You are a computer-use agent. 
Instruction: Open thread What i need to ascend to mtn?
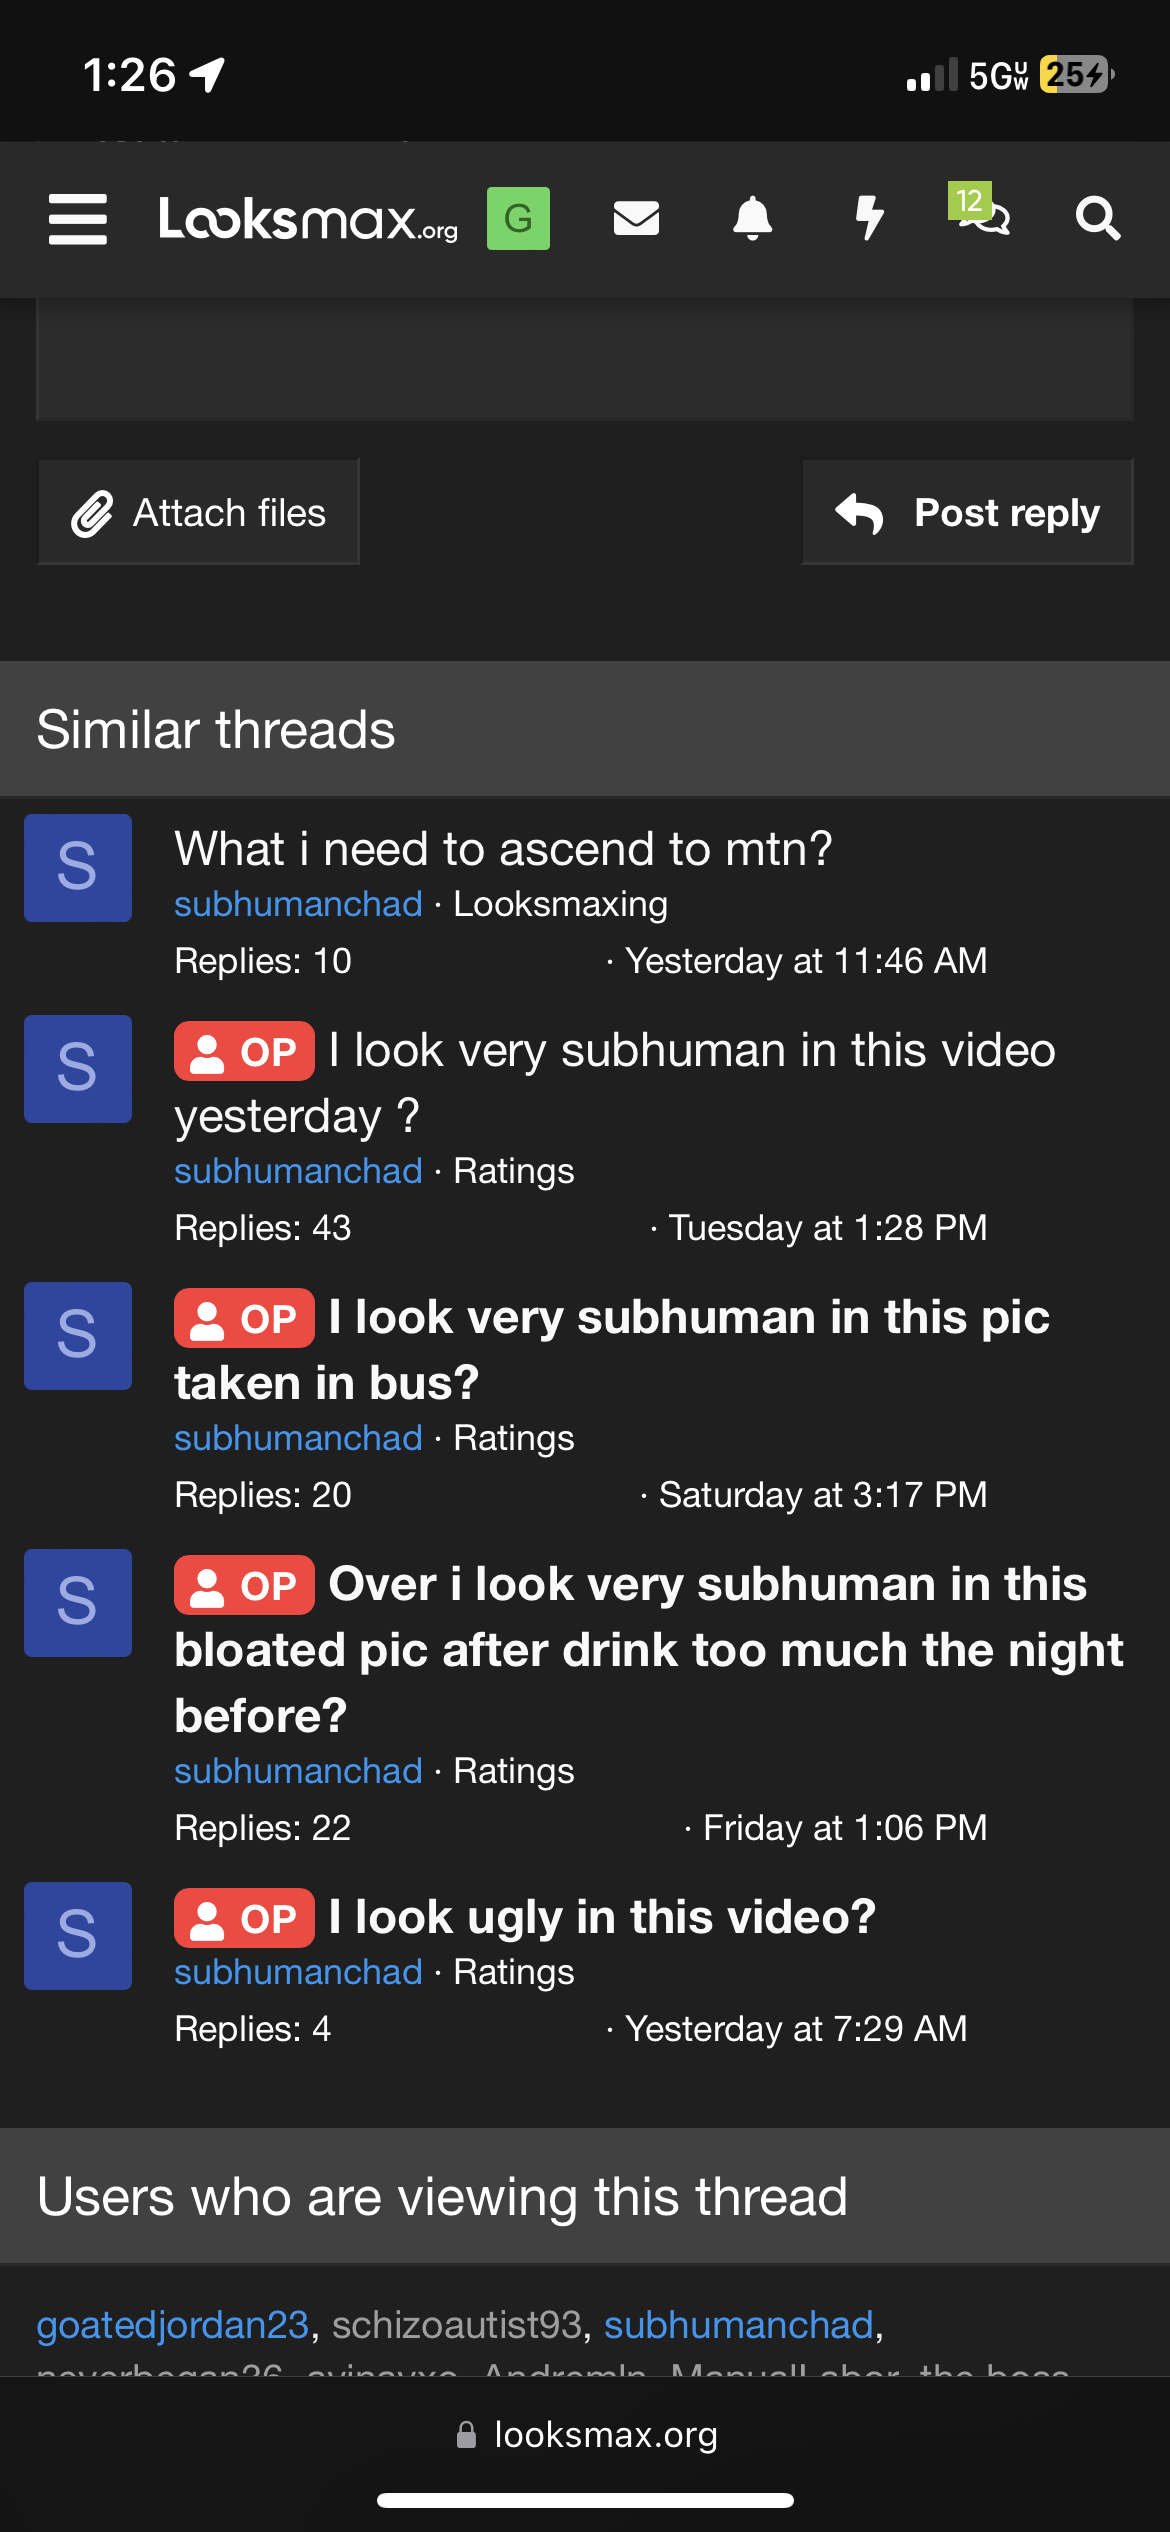503,849
